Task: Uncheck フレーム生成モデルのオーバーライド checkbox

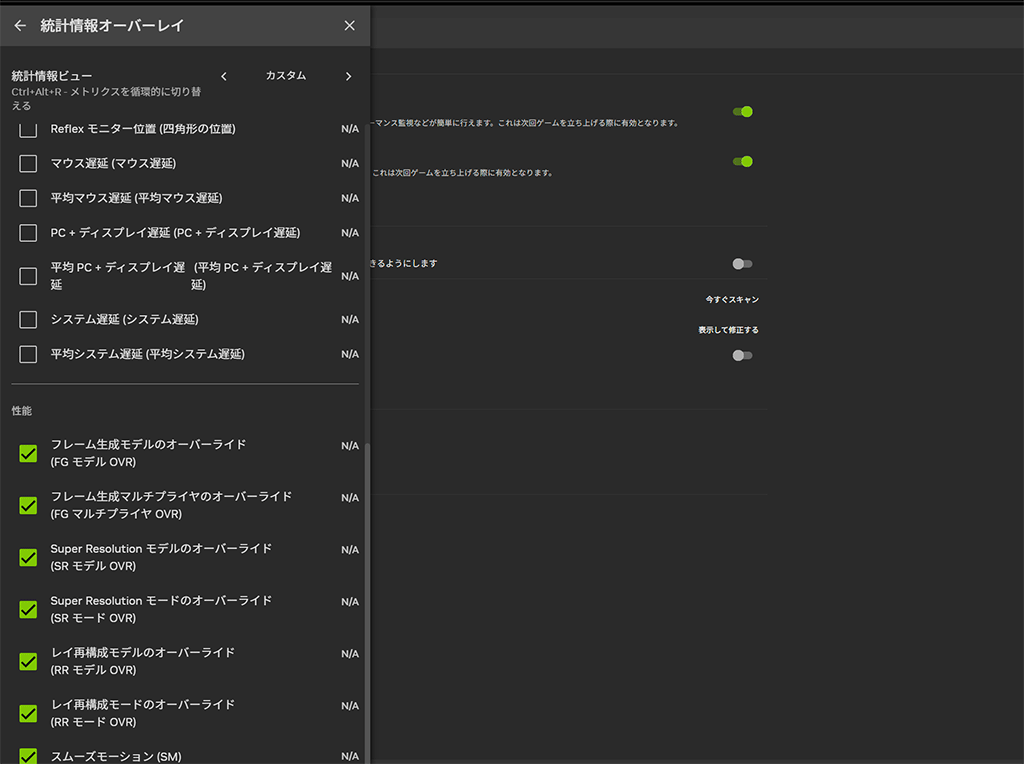Action: click(x=28, y=453)
